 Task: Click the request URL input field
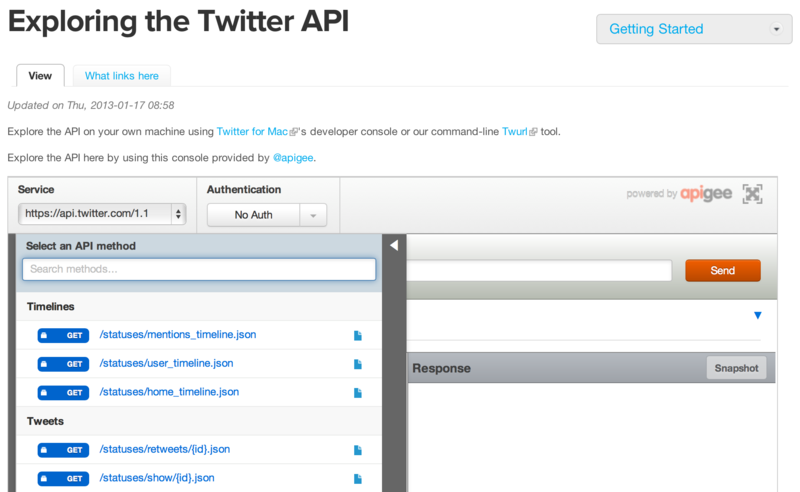(539, 270)
